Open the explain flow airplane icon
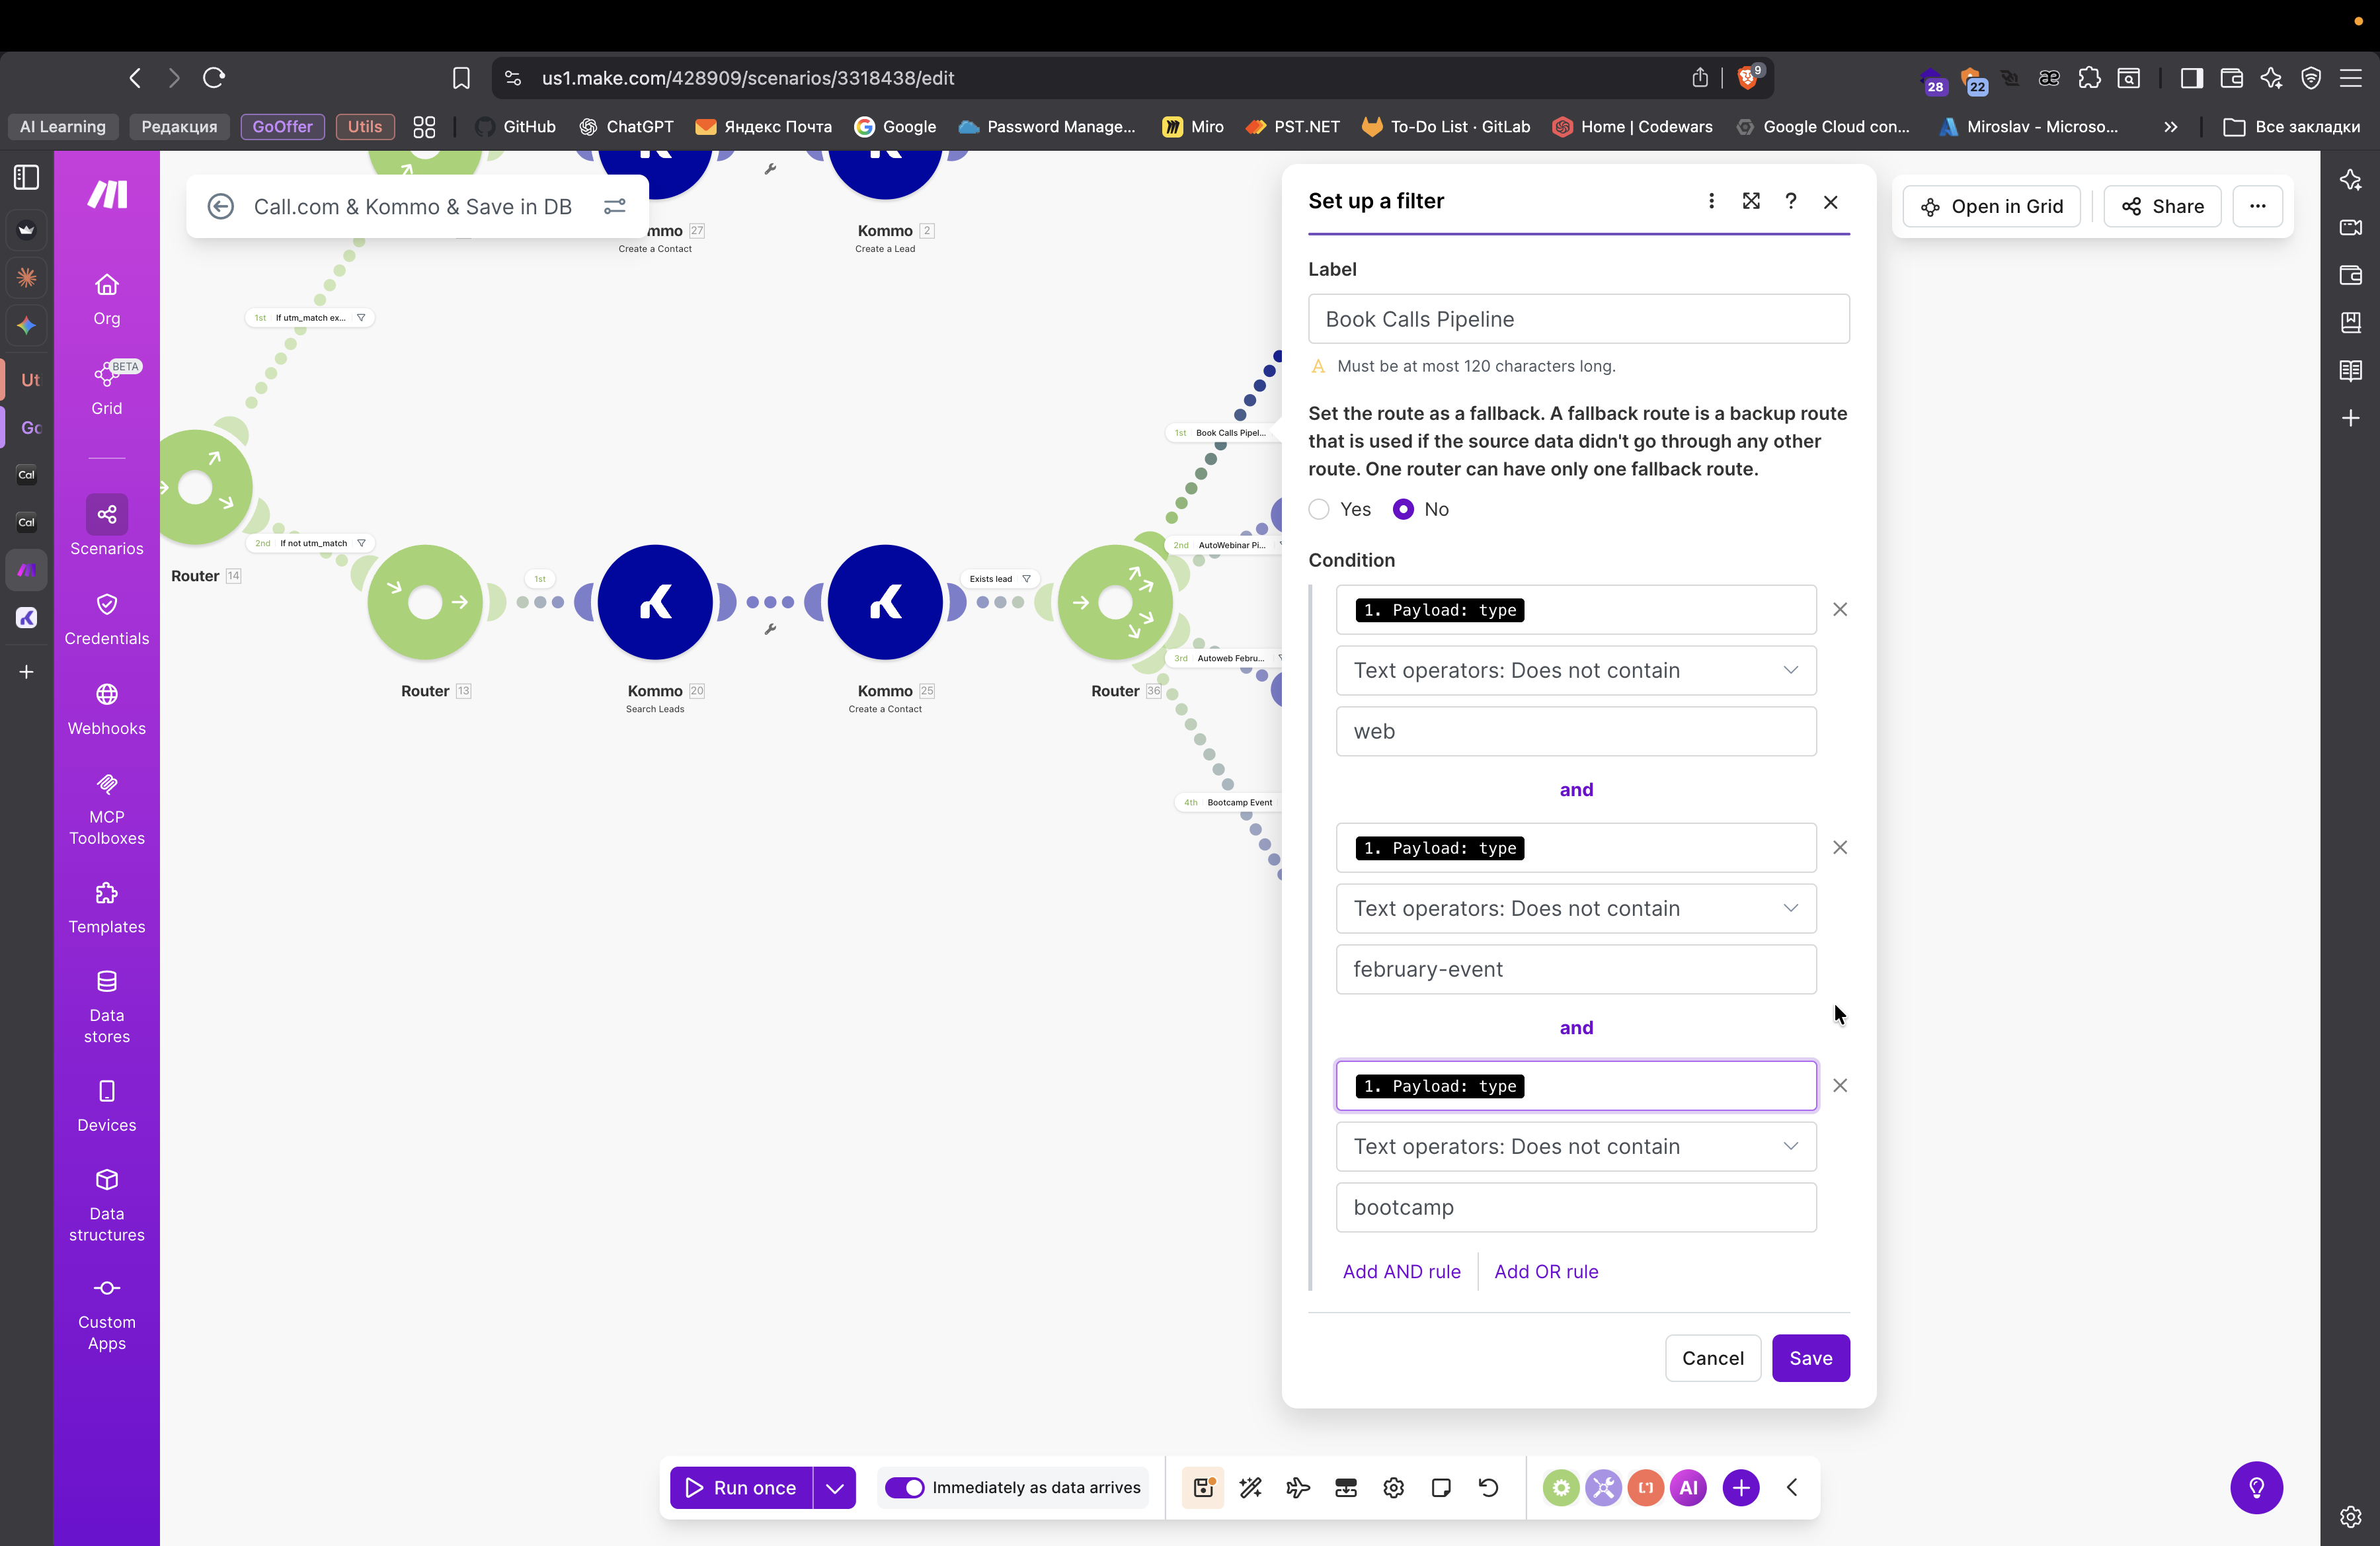Screen dimensions: 2380x1546 point(1298,1487)
